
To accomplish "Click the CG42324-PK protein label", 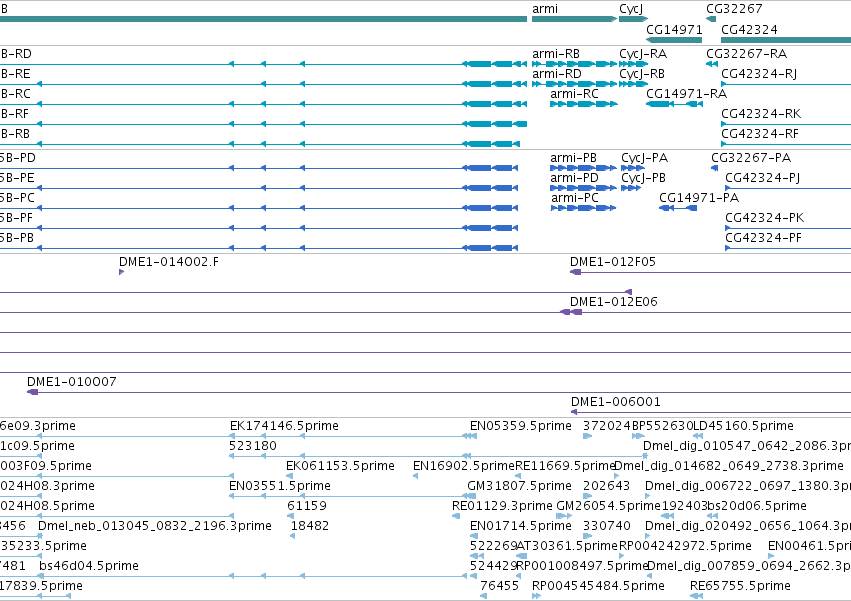I will 765,218.
